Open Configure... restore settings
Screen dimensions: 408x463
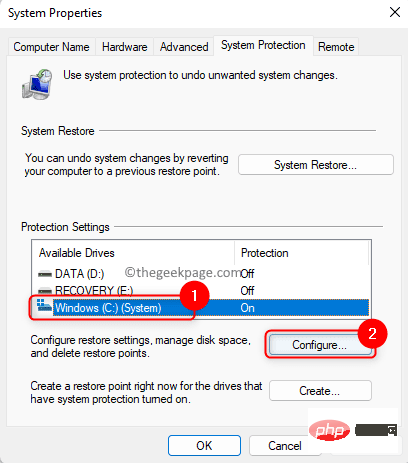[320, 345]
